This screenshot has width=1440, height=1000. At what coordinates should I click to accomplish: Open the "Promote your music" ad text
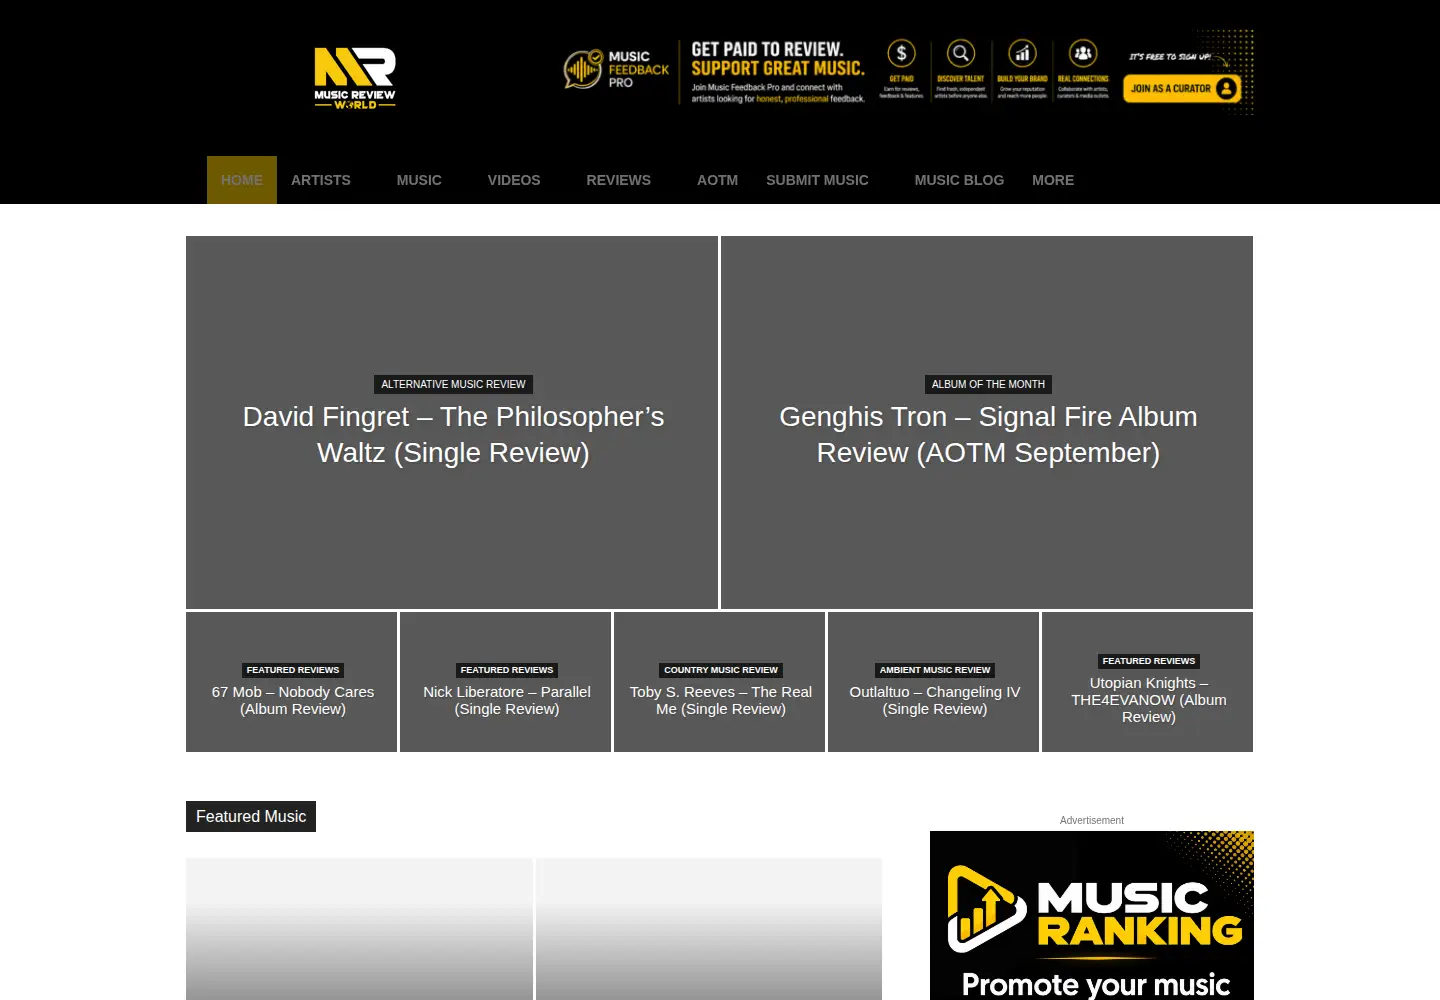(1096, 985)
